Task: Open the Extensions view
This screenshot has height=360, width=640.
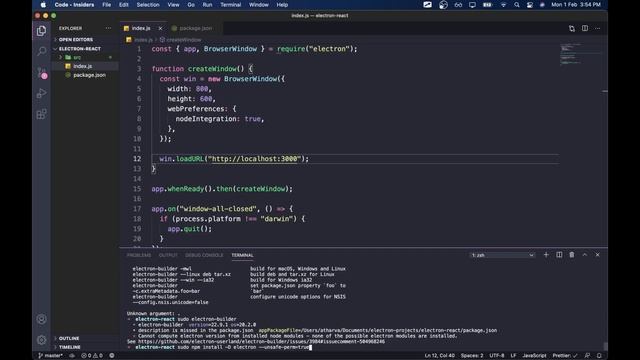Action: click(41, 114)
